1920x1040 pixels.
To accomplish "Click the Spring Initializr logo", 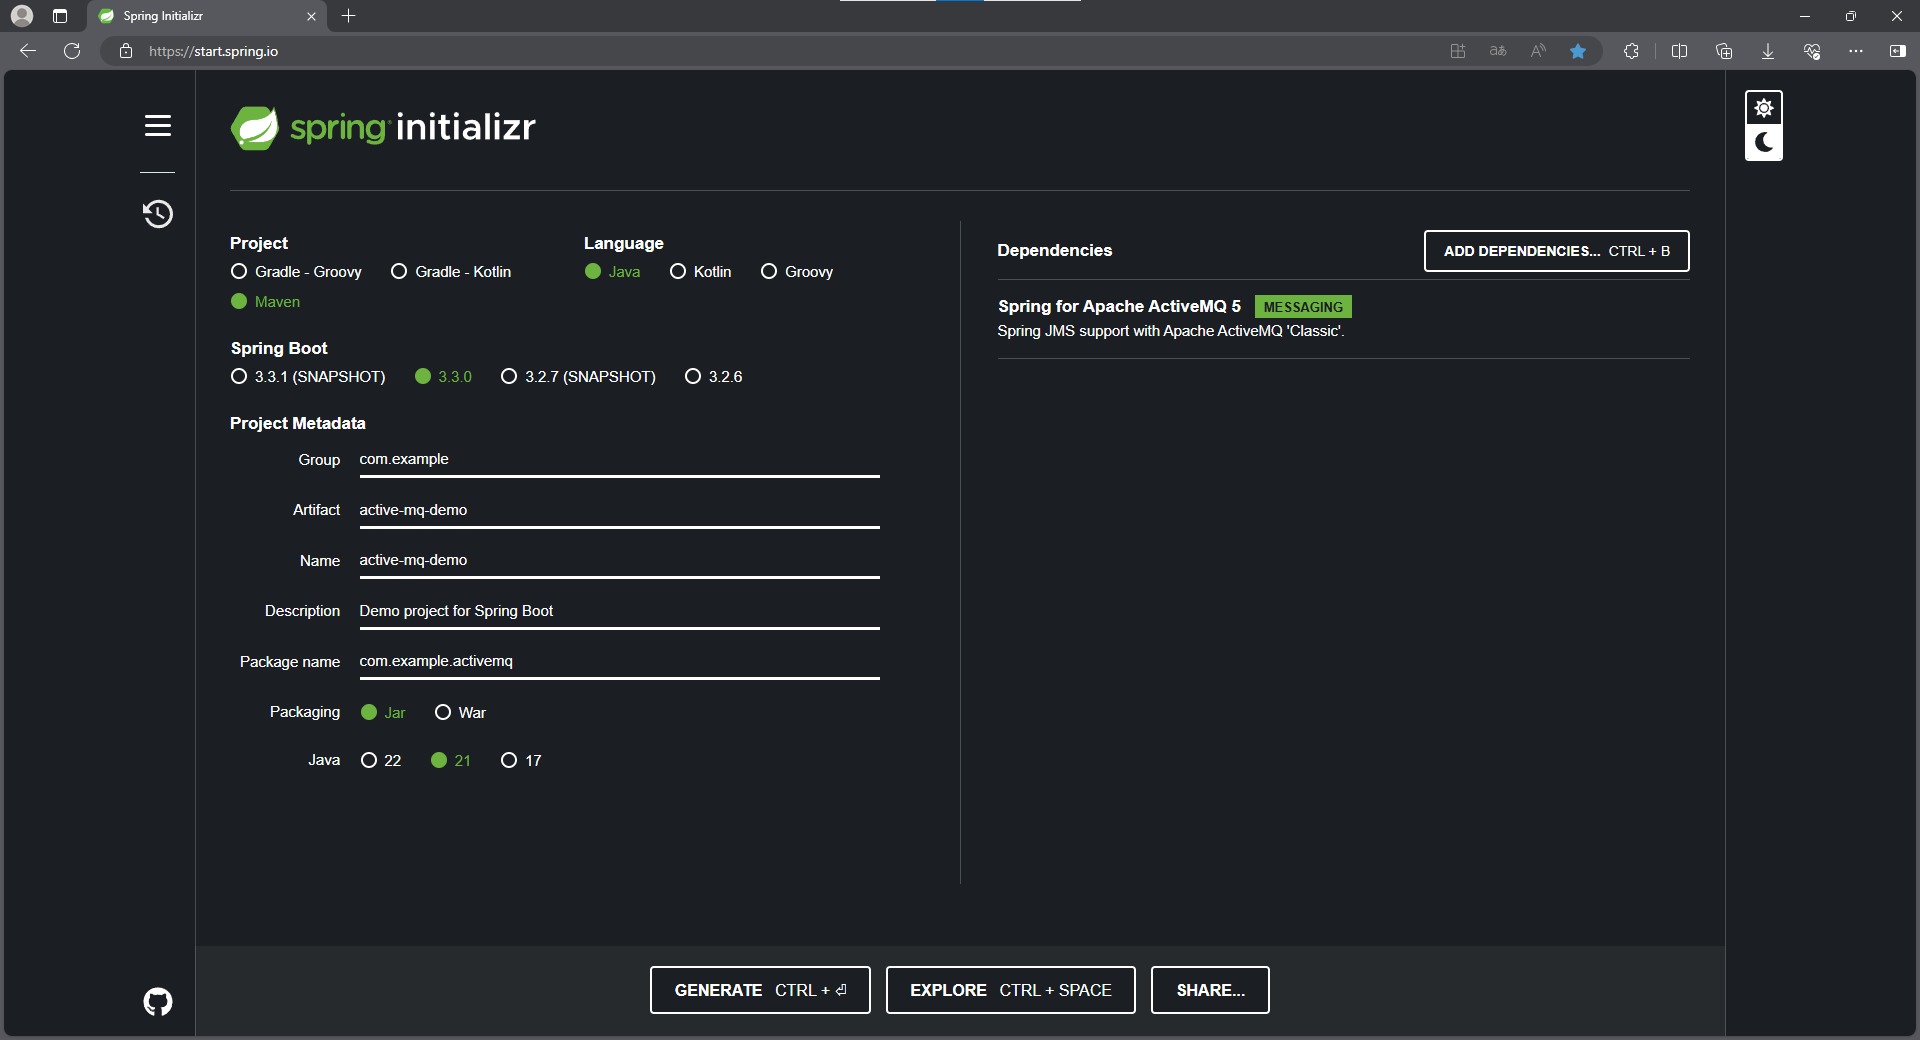I will pos(383,128).
